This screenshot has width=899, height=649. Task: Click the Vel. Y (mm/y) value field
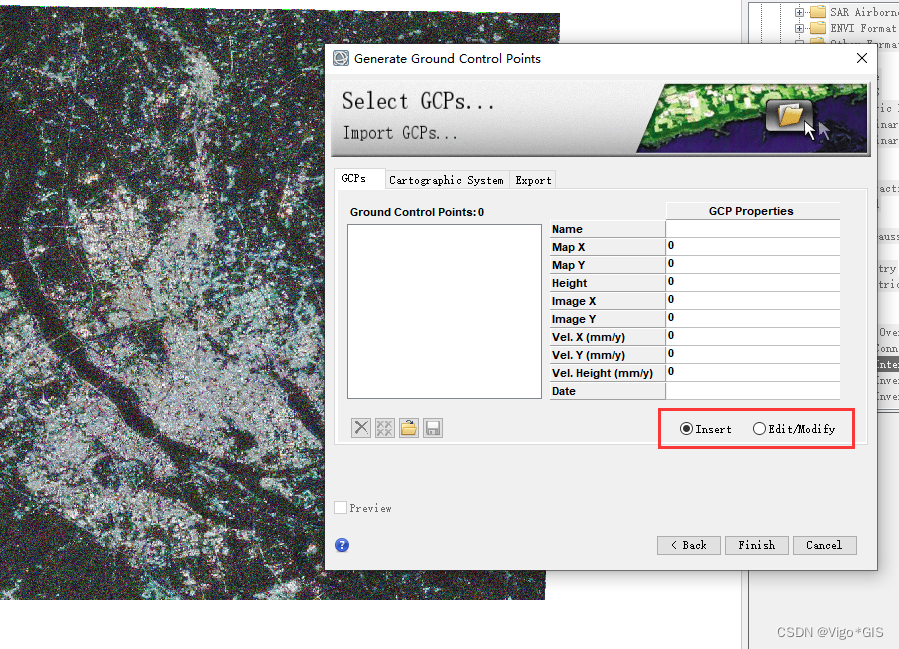[752, 354]
